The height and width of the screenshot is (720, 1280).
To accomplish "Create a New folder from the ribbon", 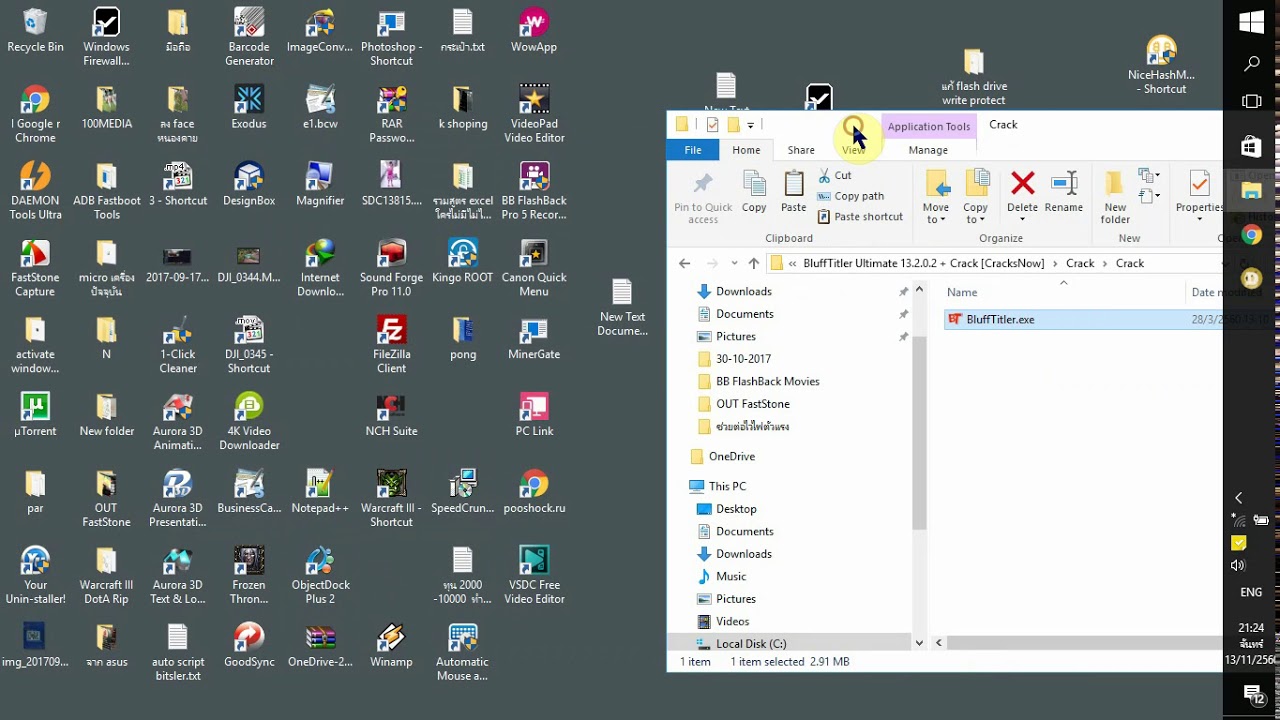I will (1115, 197).
